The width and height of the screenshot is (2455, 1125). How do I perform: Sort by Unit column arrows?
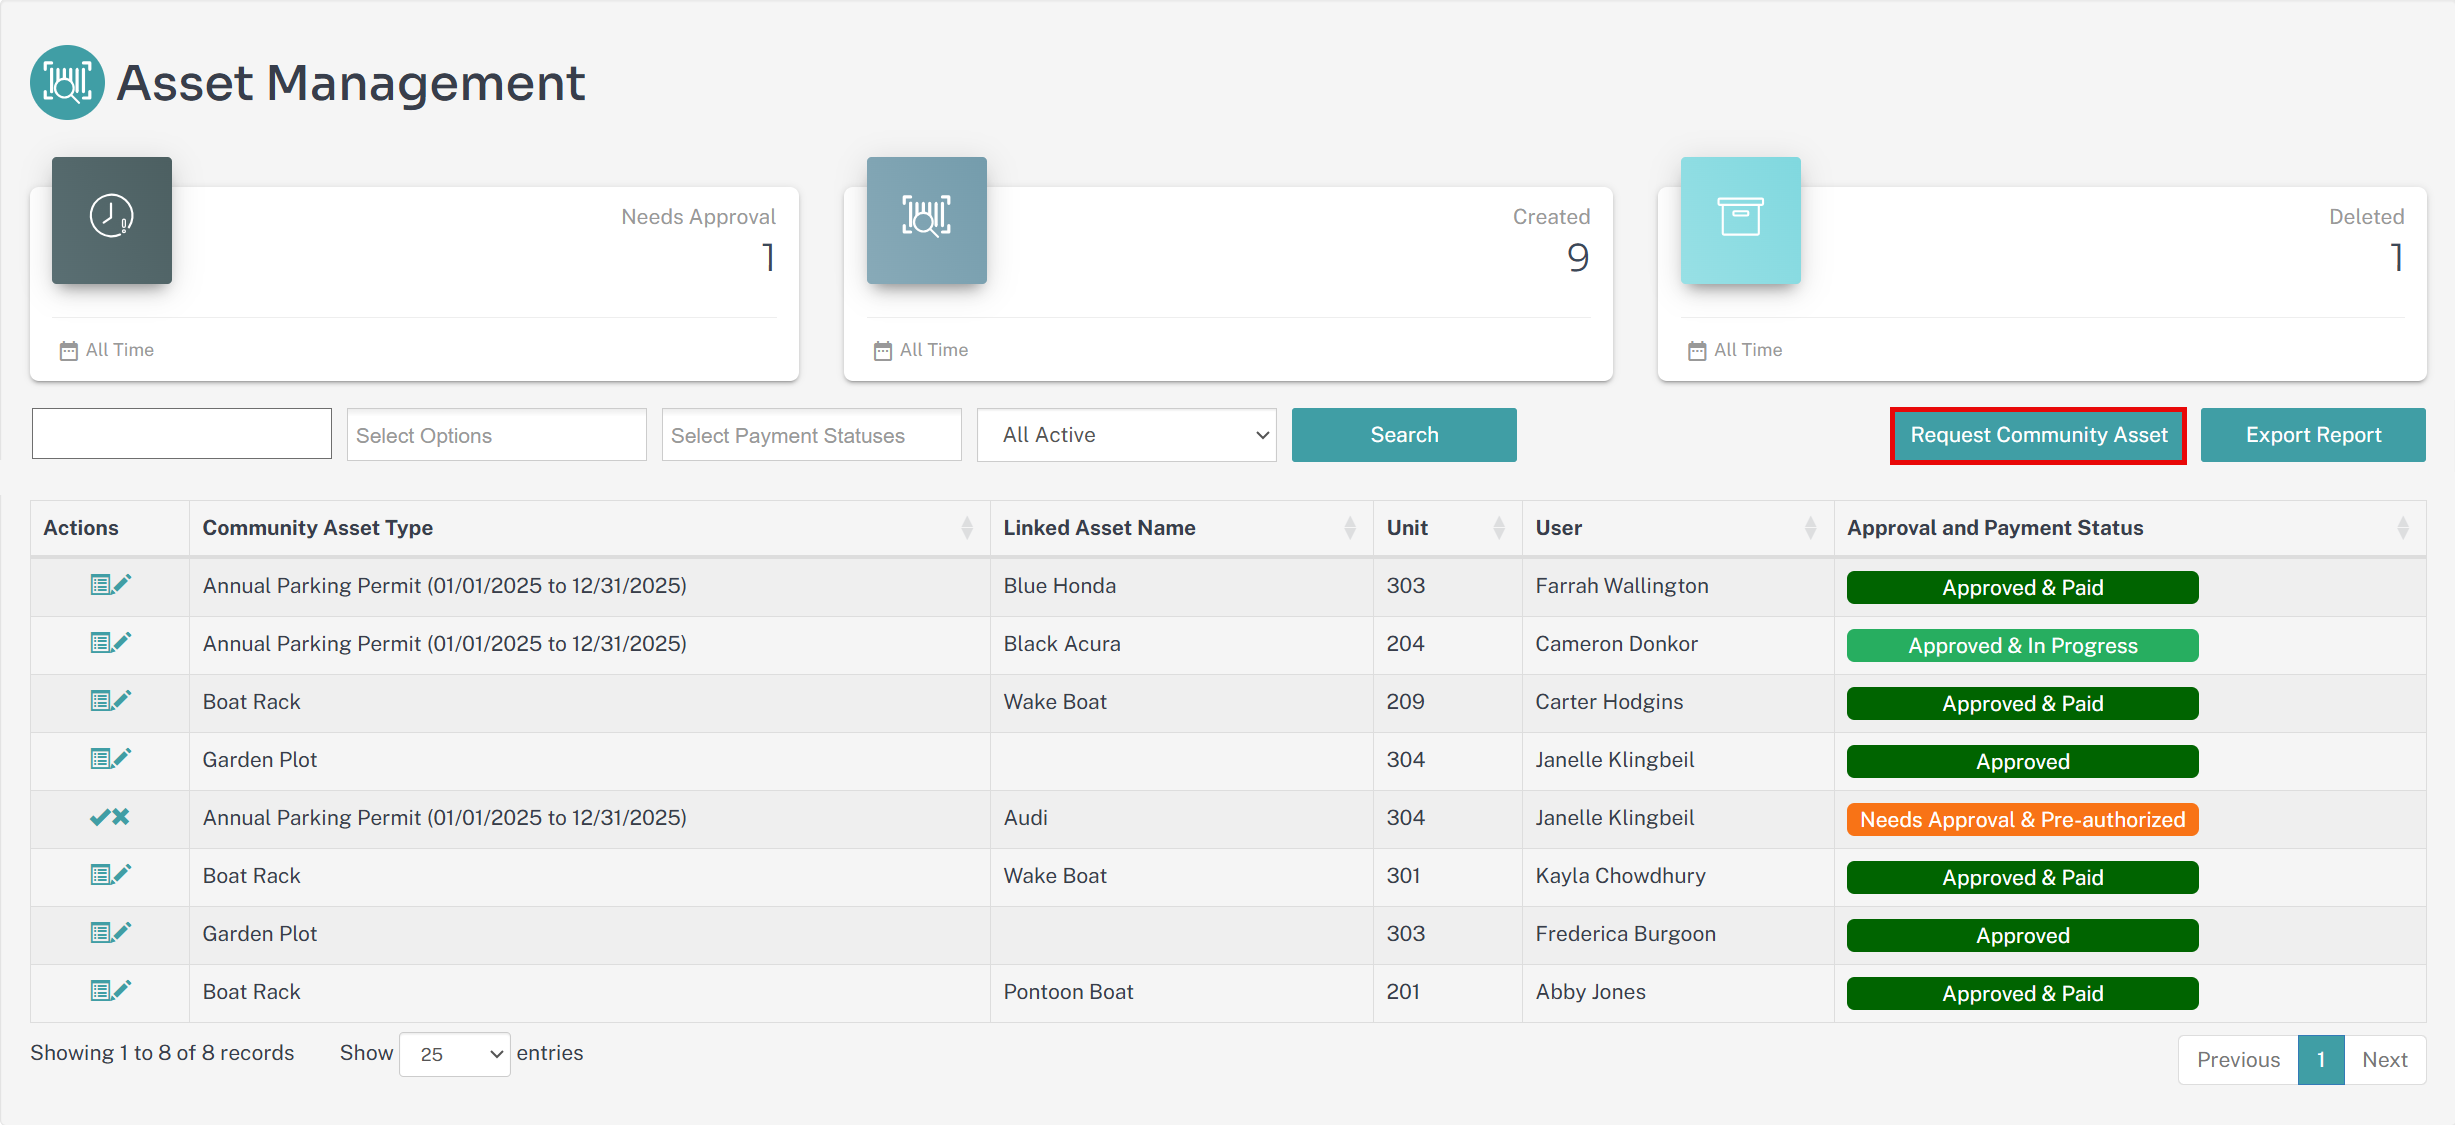click(1499, 528)
